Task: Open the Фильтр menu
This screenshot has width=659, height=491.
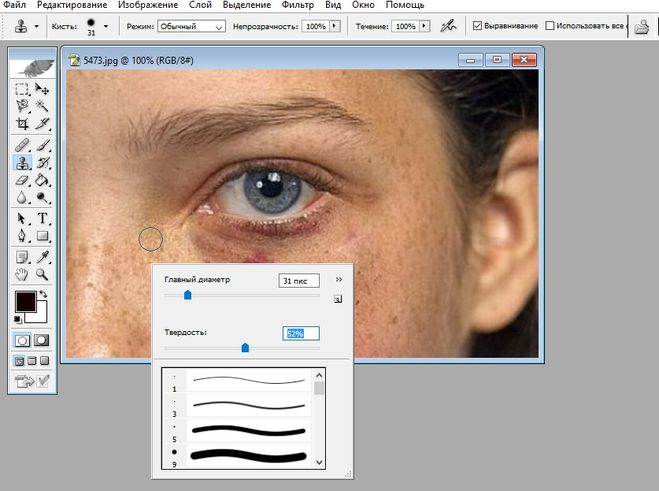Action: tap(299, 5)
